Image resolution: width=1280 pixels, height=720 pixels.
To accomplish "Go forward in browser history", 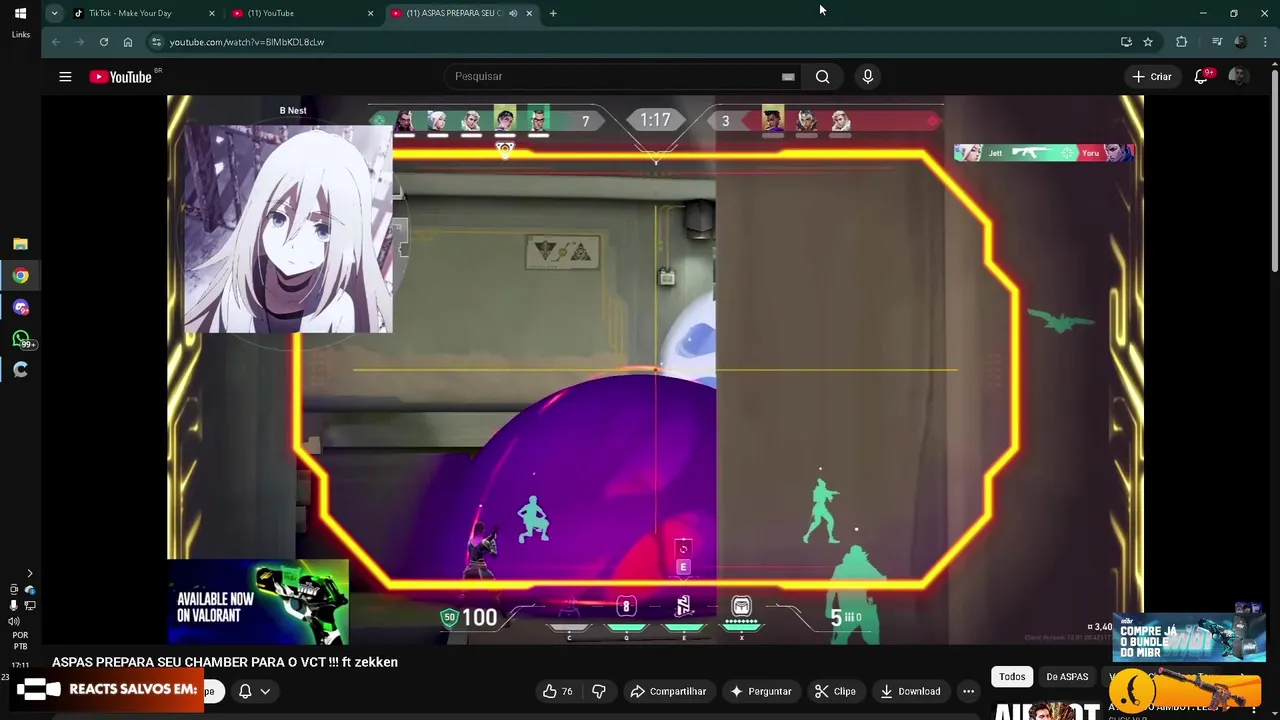I will pyautogui.click(x=80, y=42).
